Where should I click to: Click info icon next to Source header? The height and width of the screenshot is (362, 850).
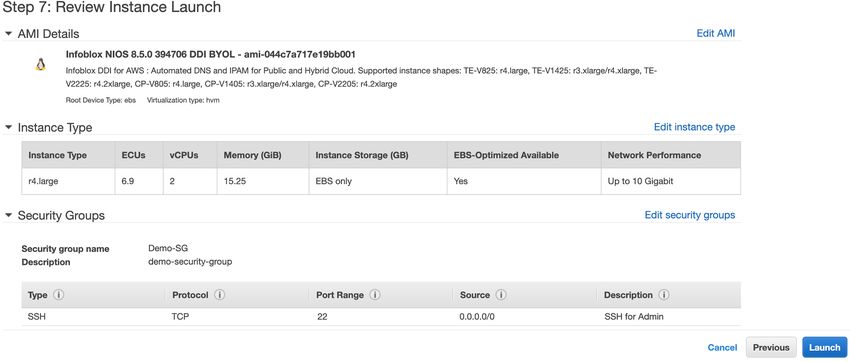coord(501,295)
